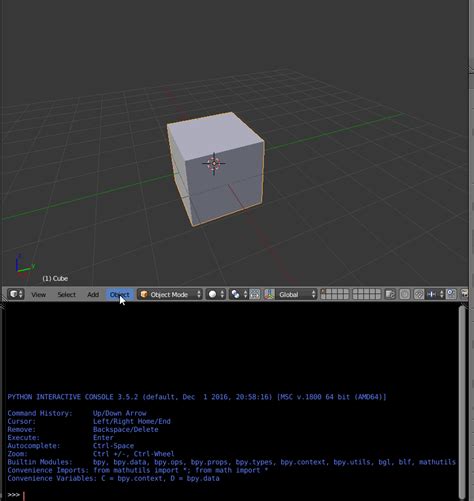Expand the Object Mode dropdown
The width and height of the screenshot is (474, 501).
[170, 294]
